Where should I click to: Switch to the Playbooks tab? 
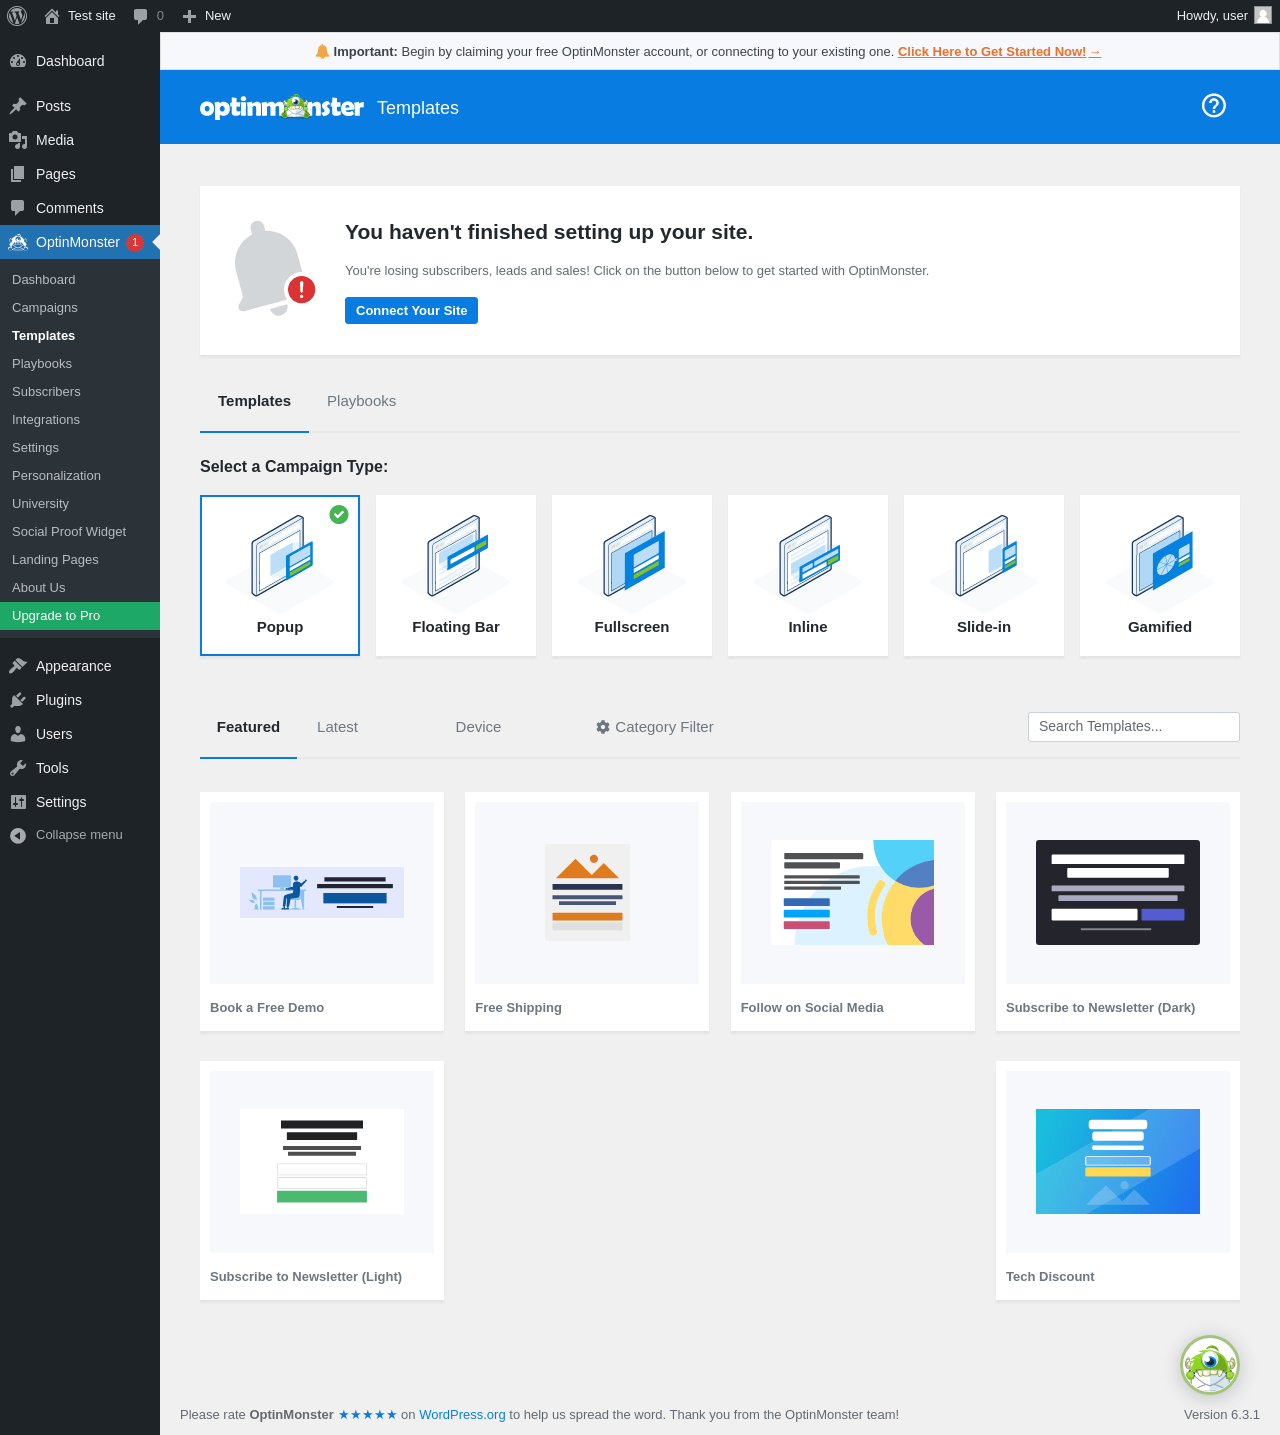361,401
